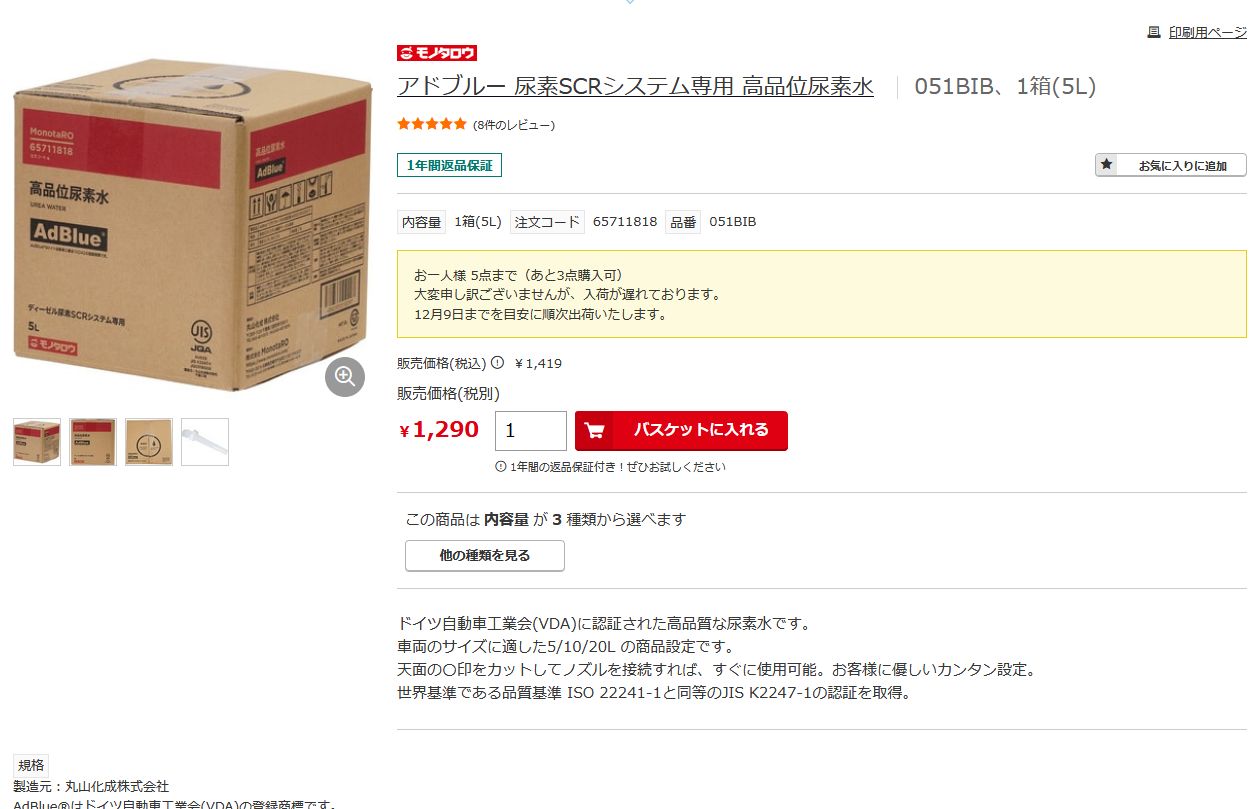Open the 印刷用ページ print page link
This screenshot has width=1253, height=809.
(x=1208, y=33)
